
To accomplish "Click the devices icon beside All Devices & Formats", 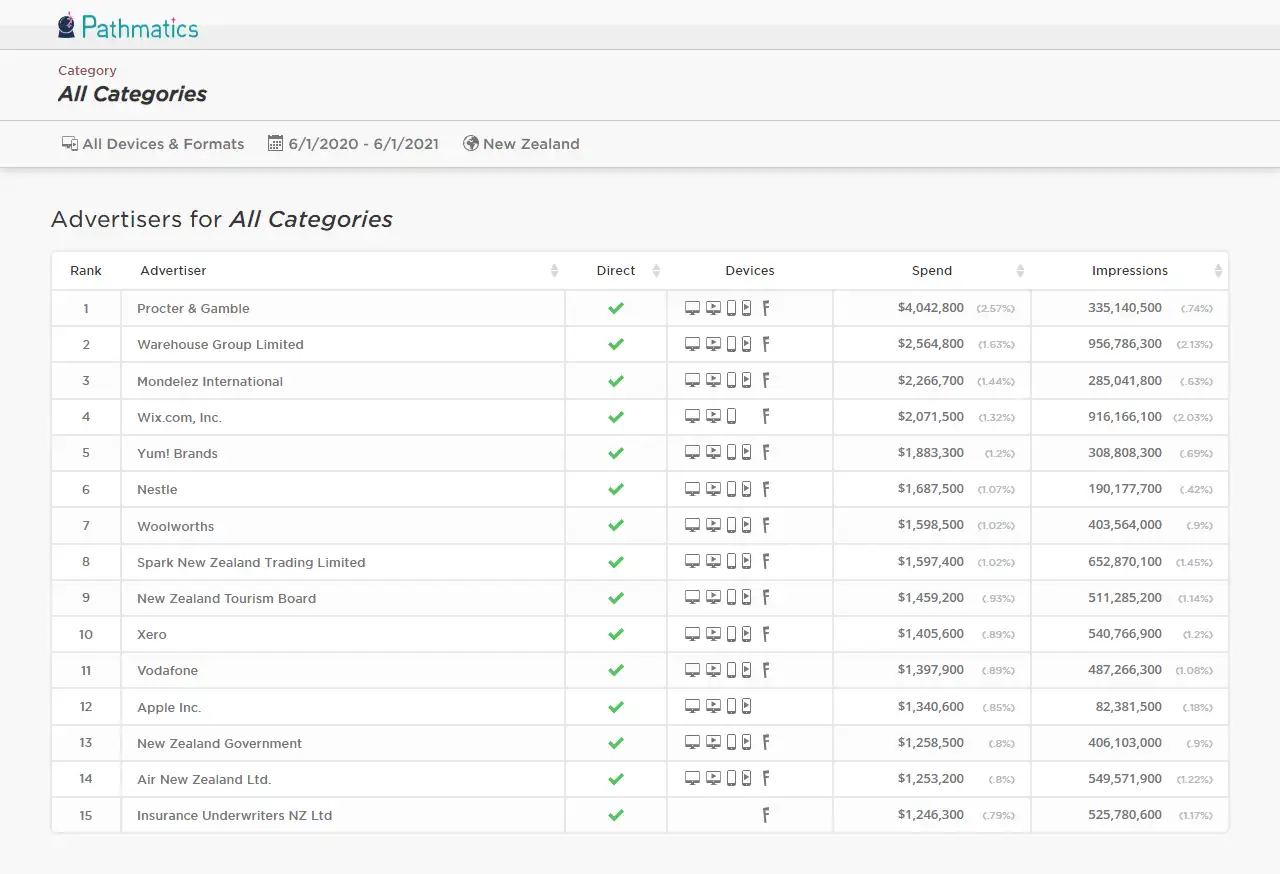I will 70,144.
